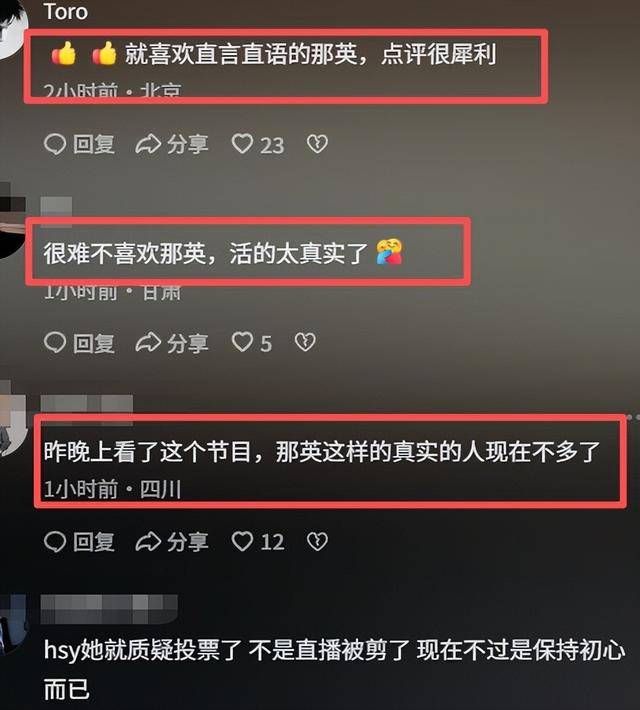640x710 pixels.
Task: Like Toro's comment with 23 likes
Action: tap(258, 145)
